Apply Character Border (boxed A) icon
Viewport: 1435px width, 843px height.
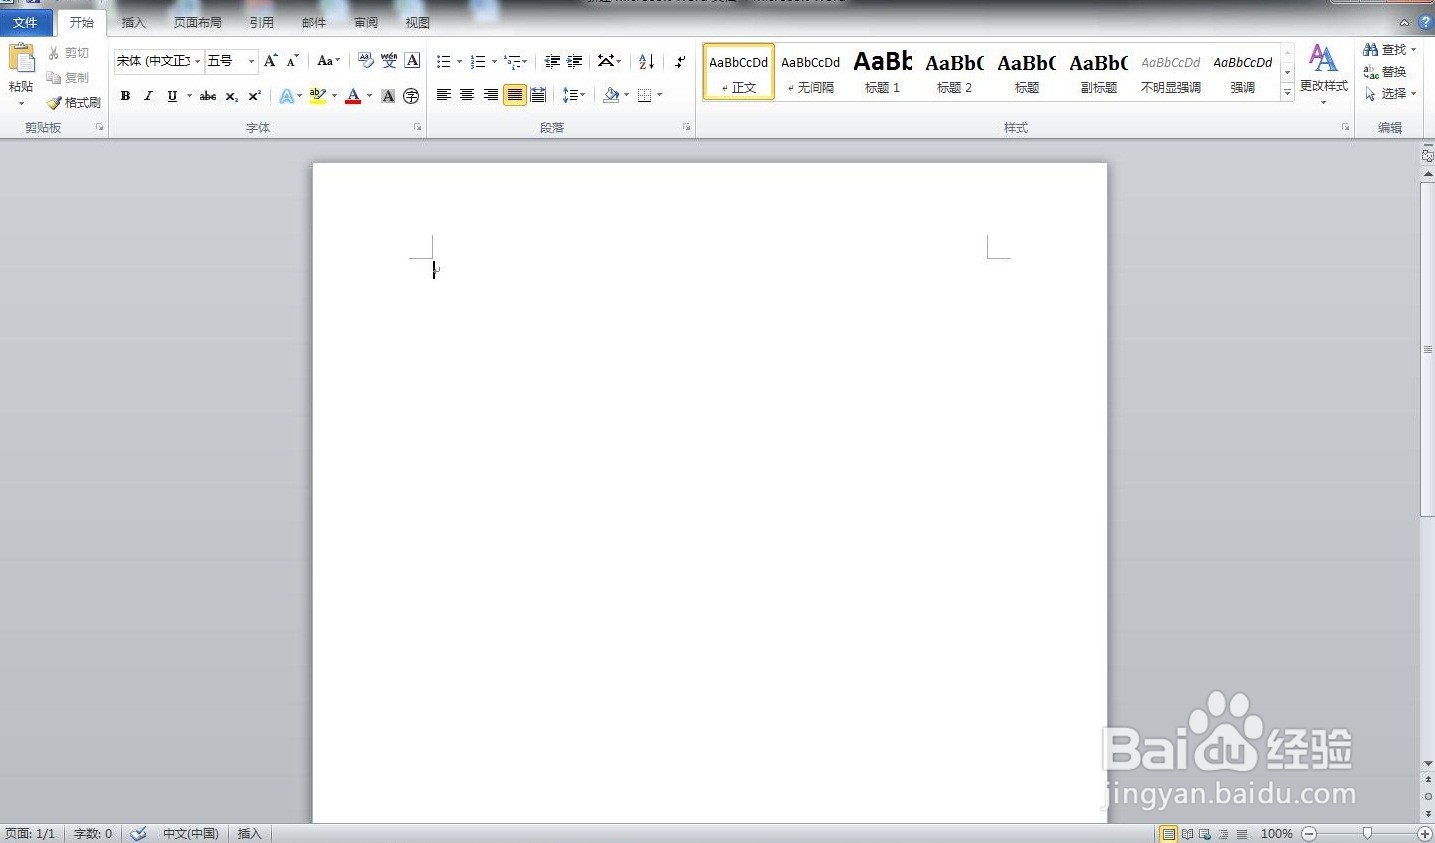[412, 61]
